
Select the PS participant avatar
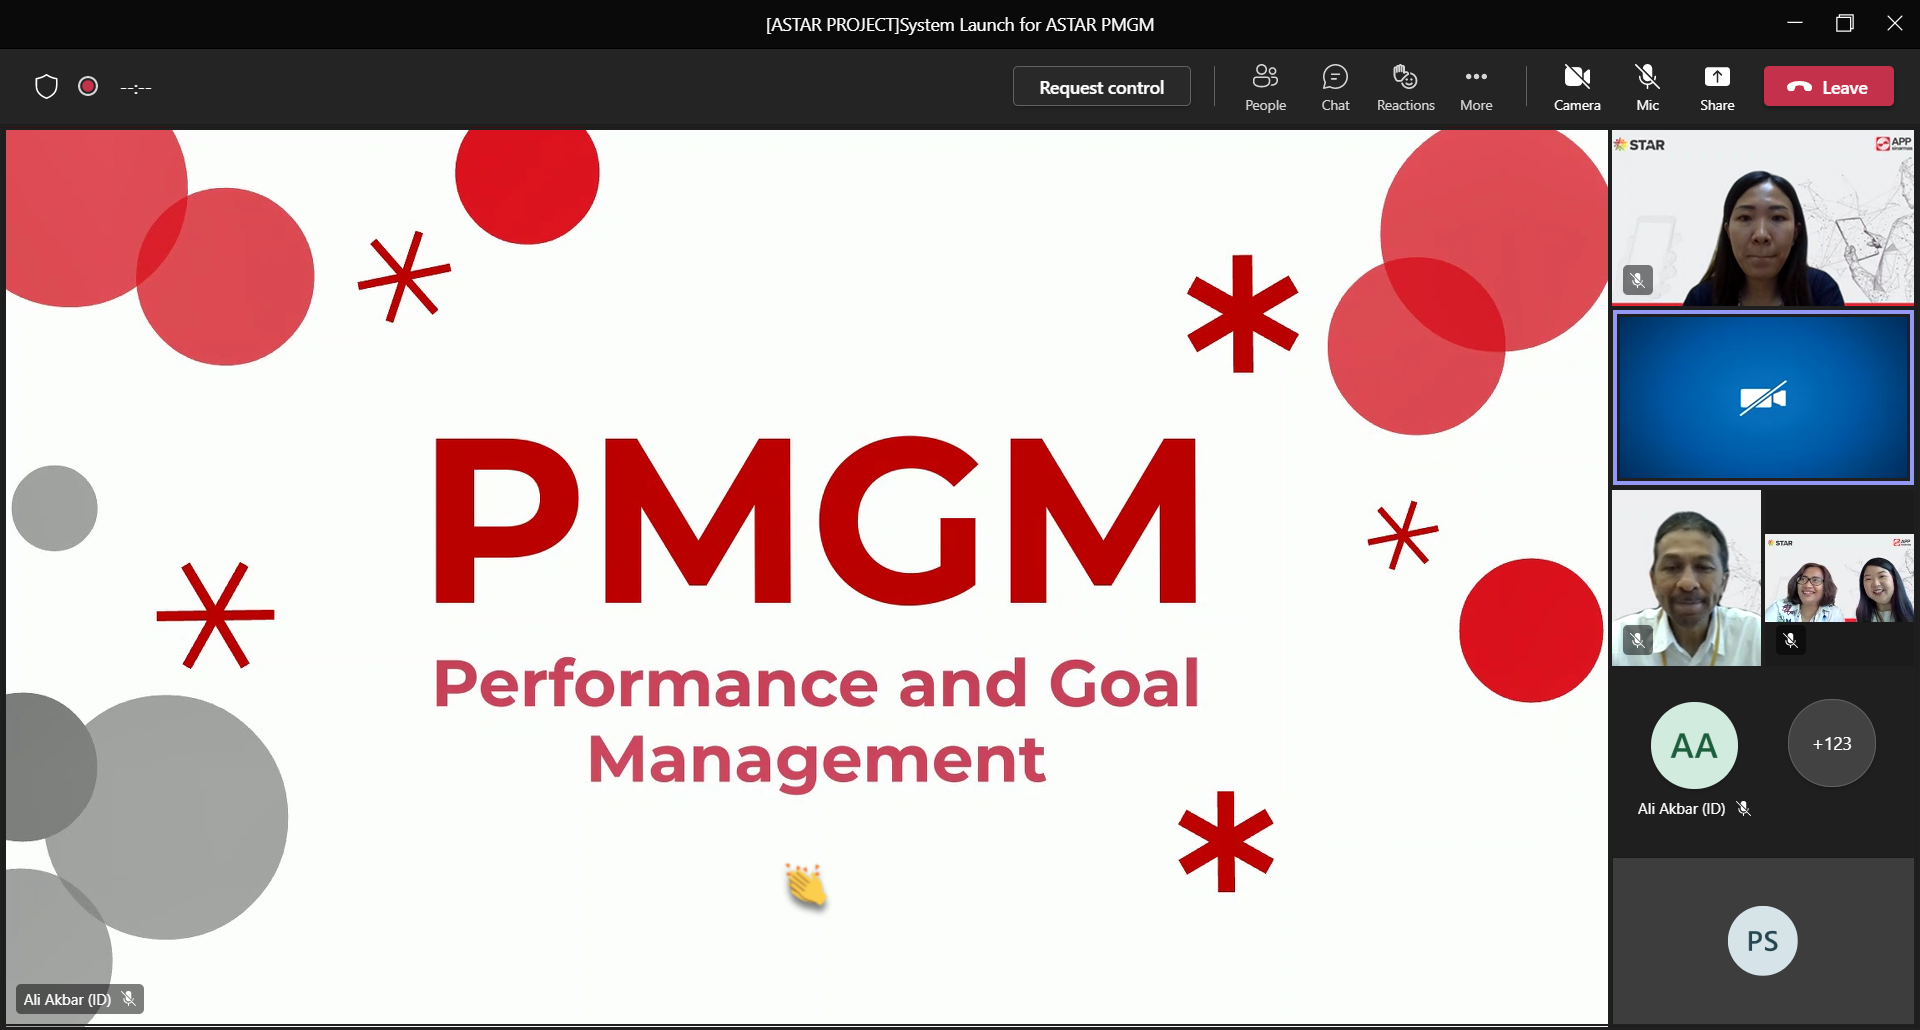point(1762,941)
